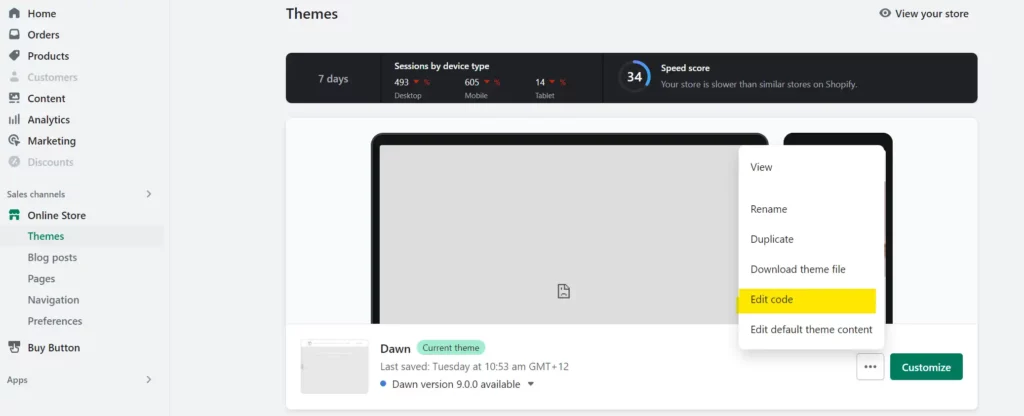
Task: Open Analytics in the sidebar
Action: (x=48, y=120)
